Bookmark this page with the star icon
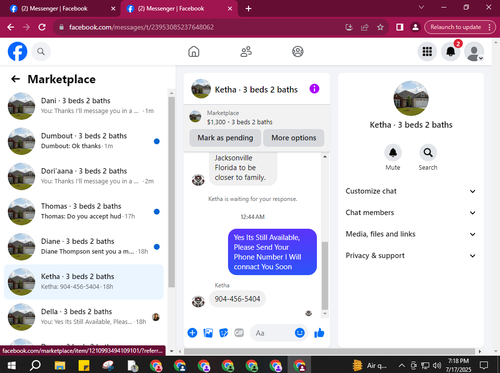 [x=380, y=27]
